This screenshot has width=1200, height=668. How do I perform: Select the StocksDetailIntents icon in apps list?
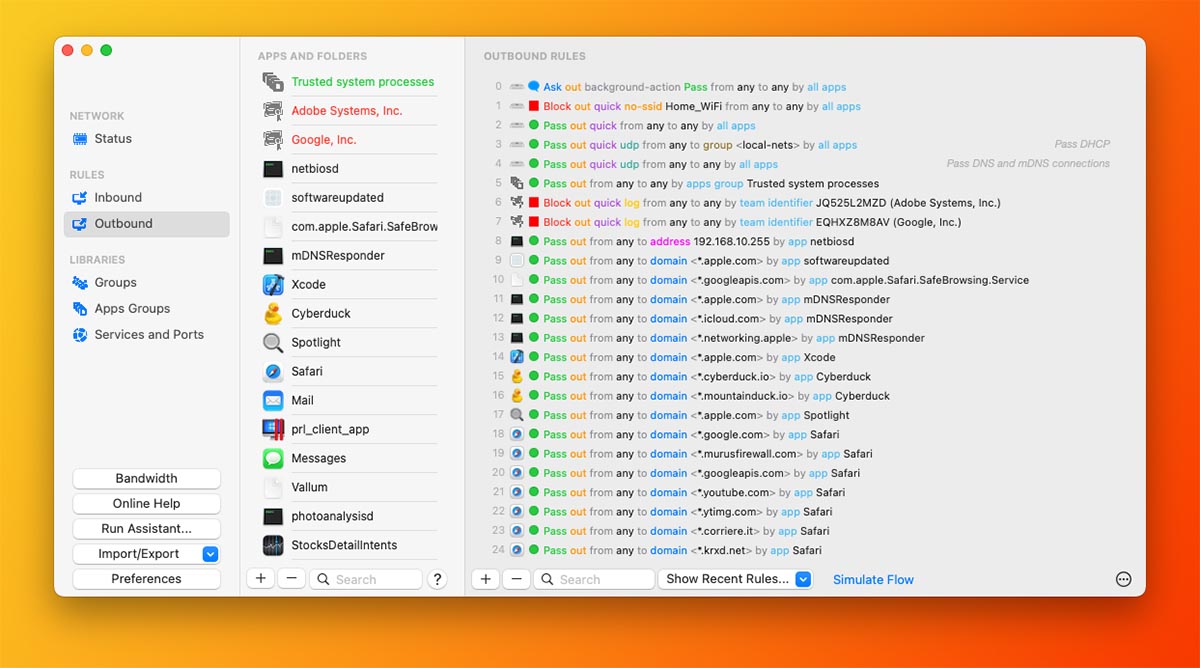pyautogui.click(x=273, y=546)
